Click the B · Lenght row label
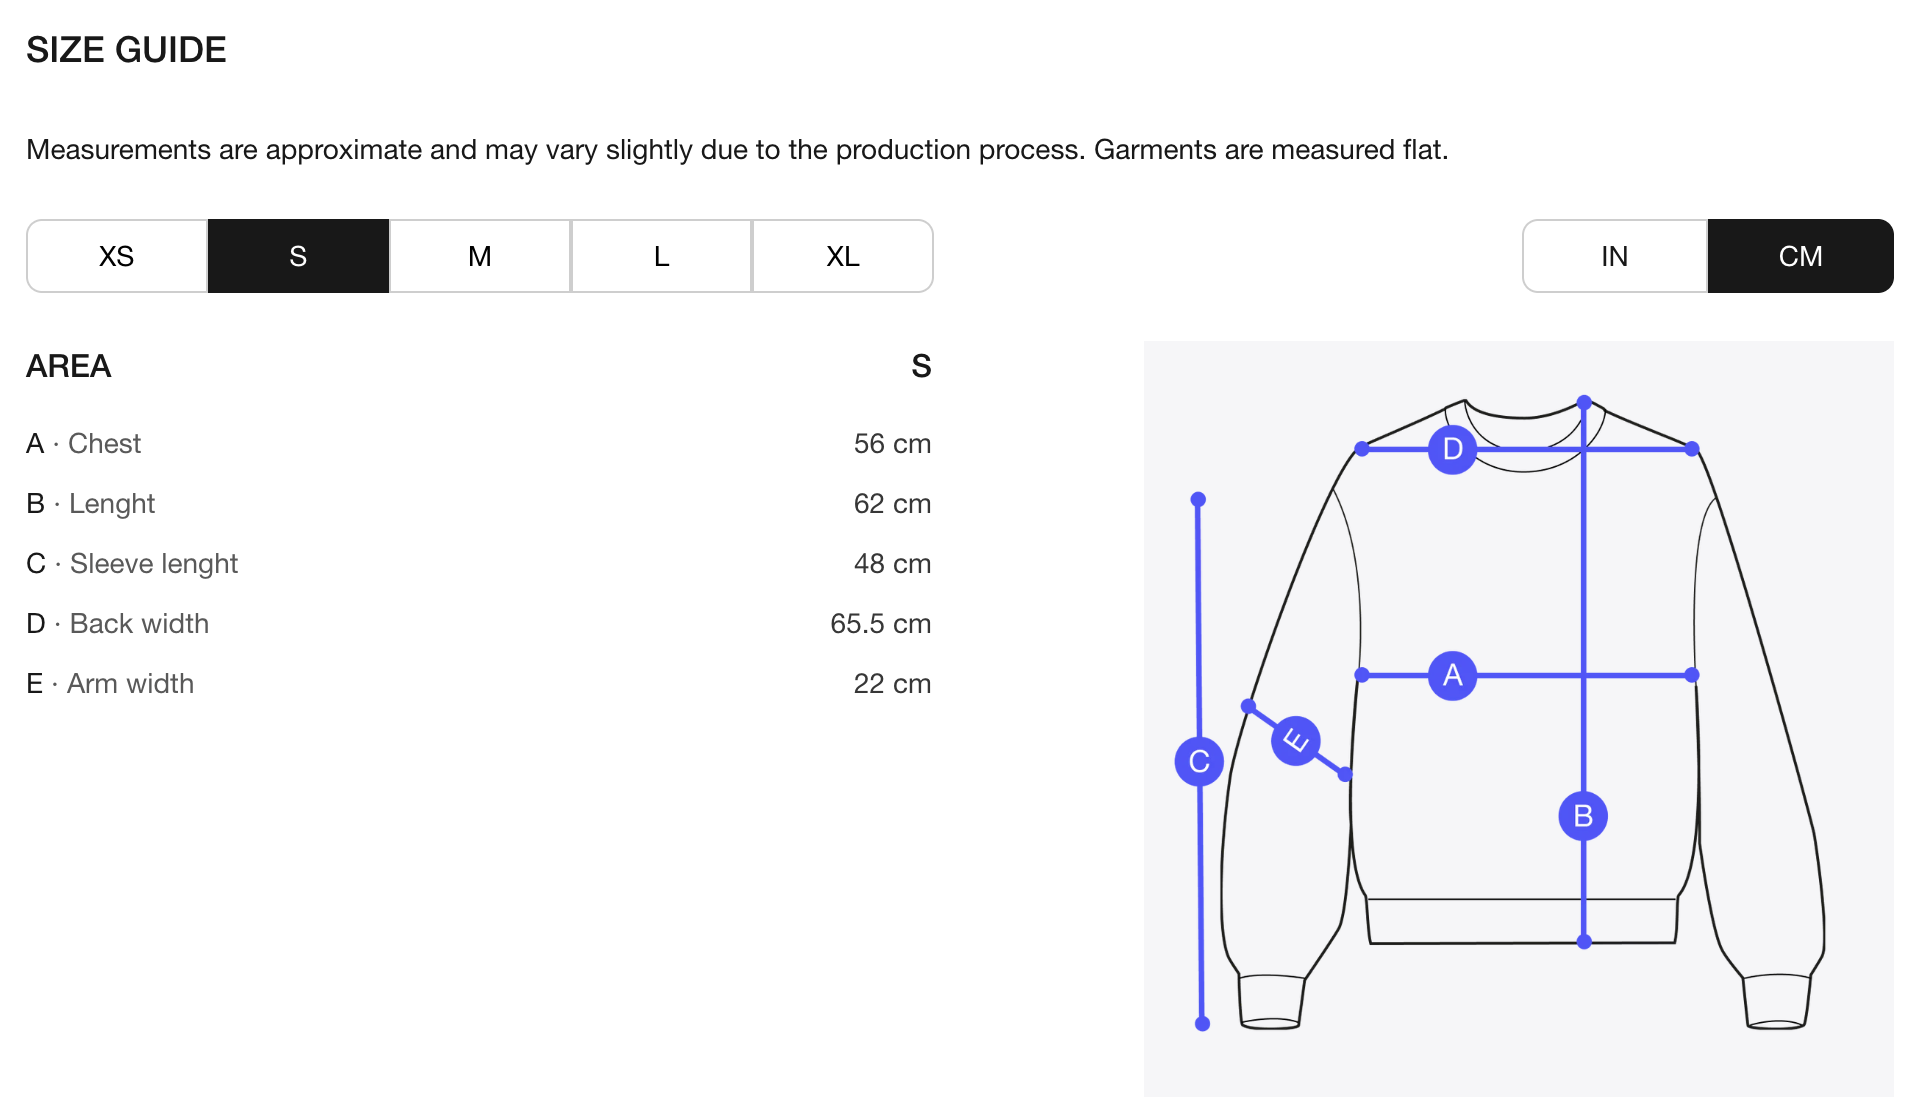1920x1102 pixels. click(x=91, y=504)
